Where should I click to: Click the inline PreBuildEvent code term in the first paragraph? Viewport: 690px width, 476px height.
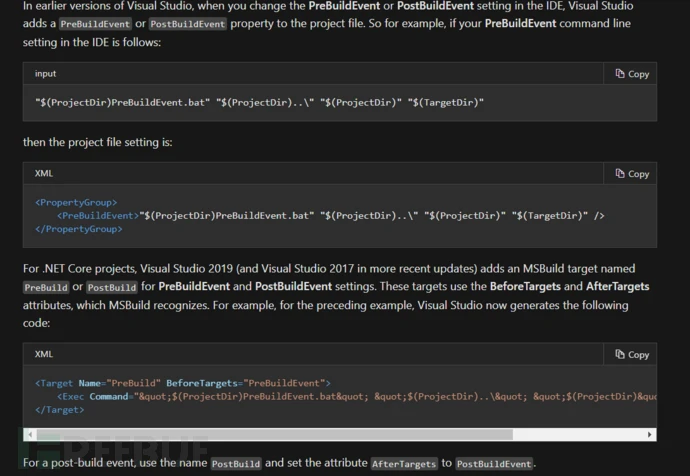click(95, 24)
